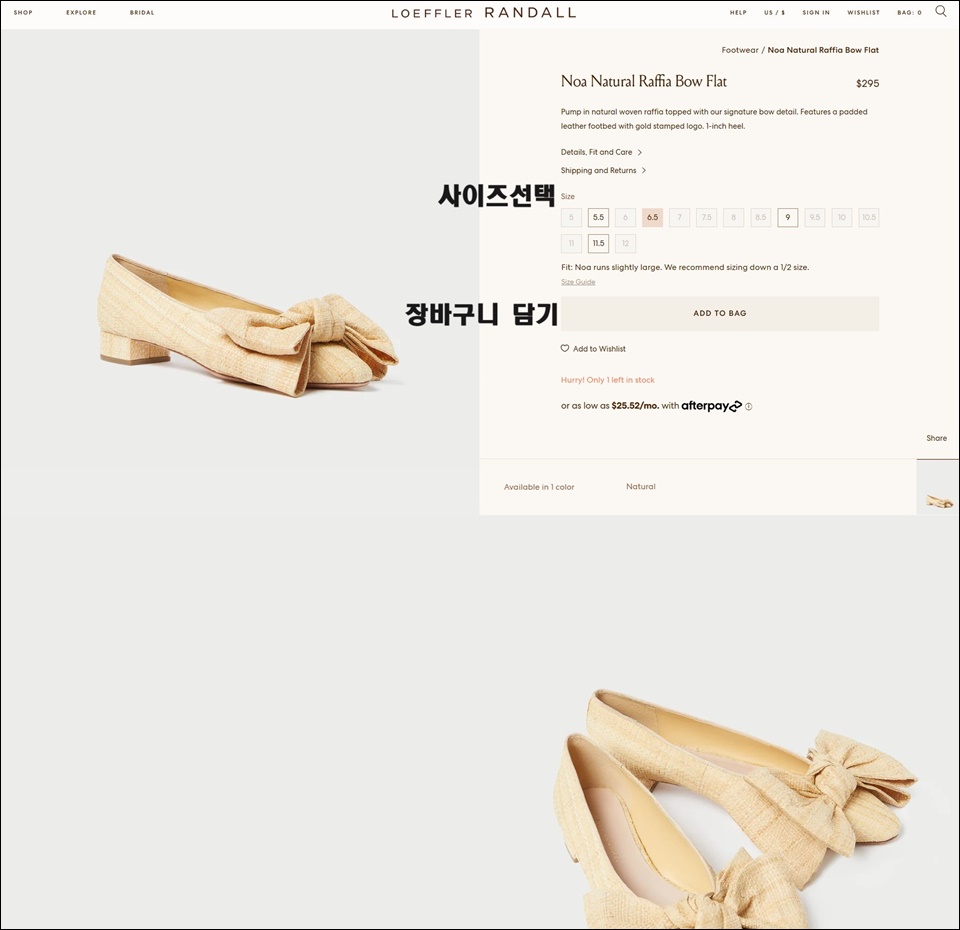This screenshot has width=960, height=930.
Task: Select size 8
Action: click(733, 217)
